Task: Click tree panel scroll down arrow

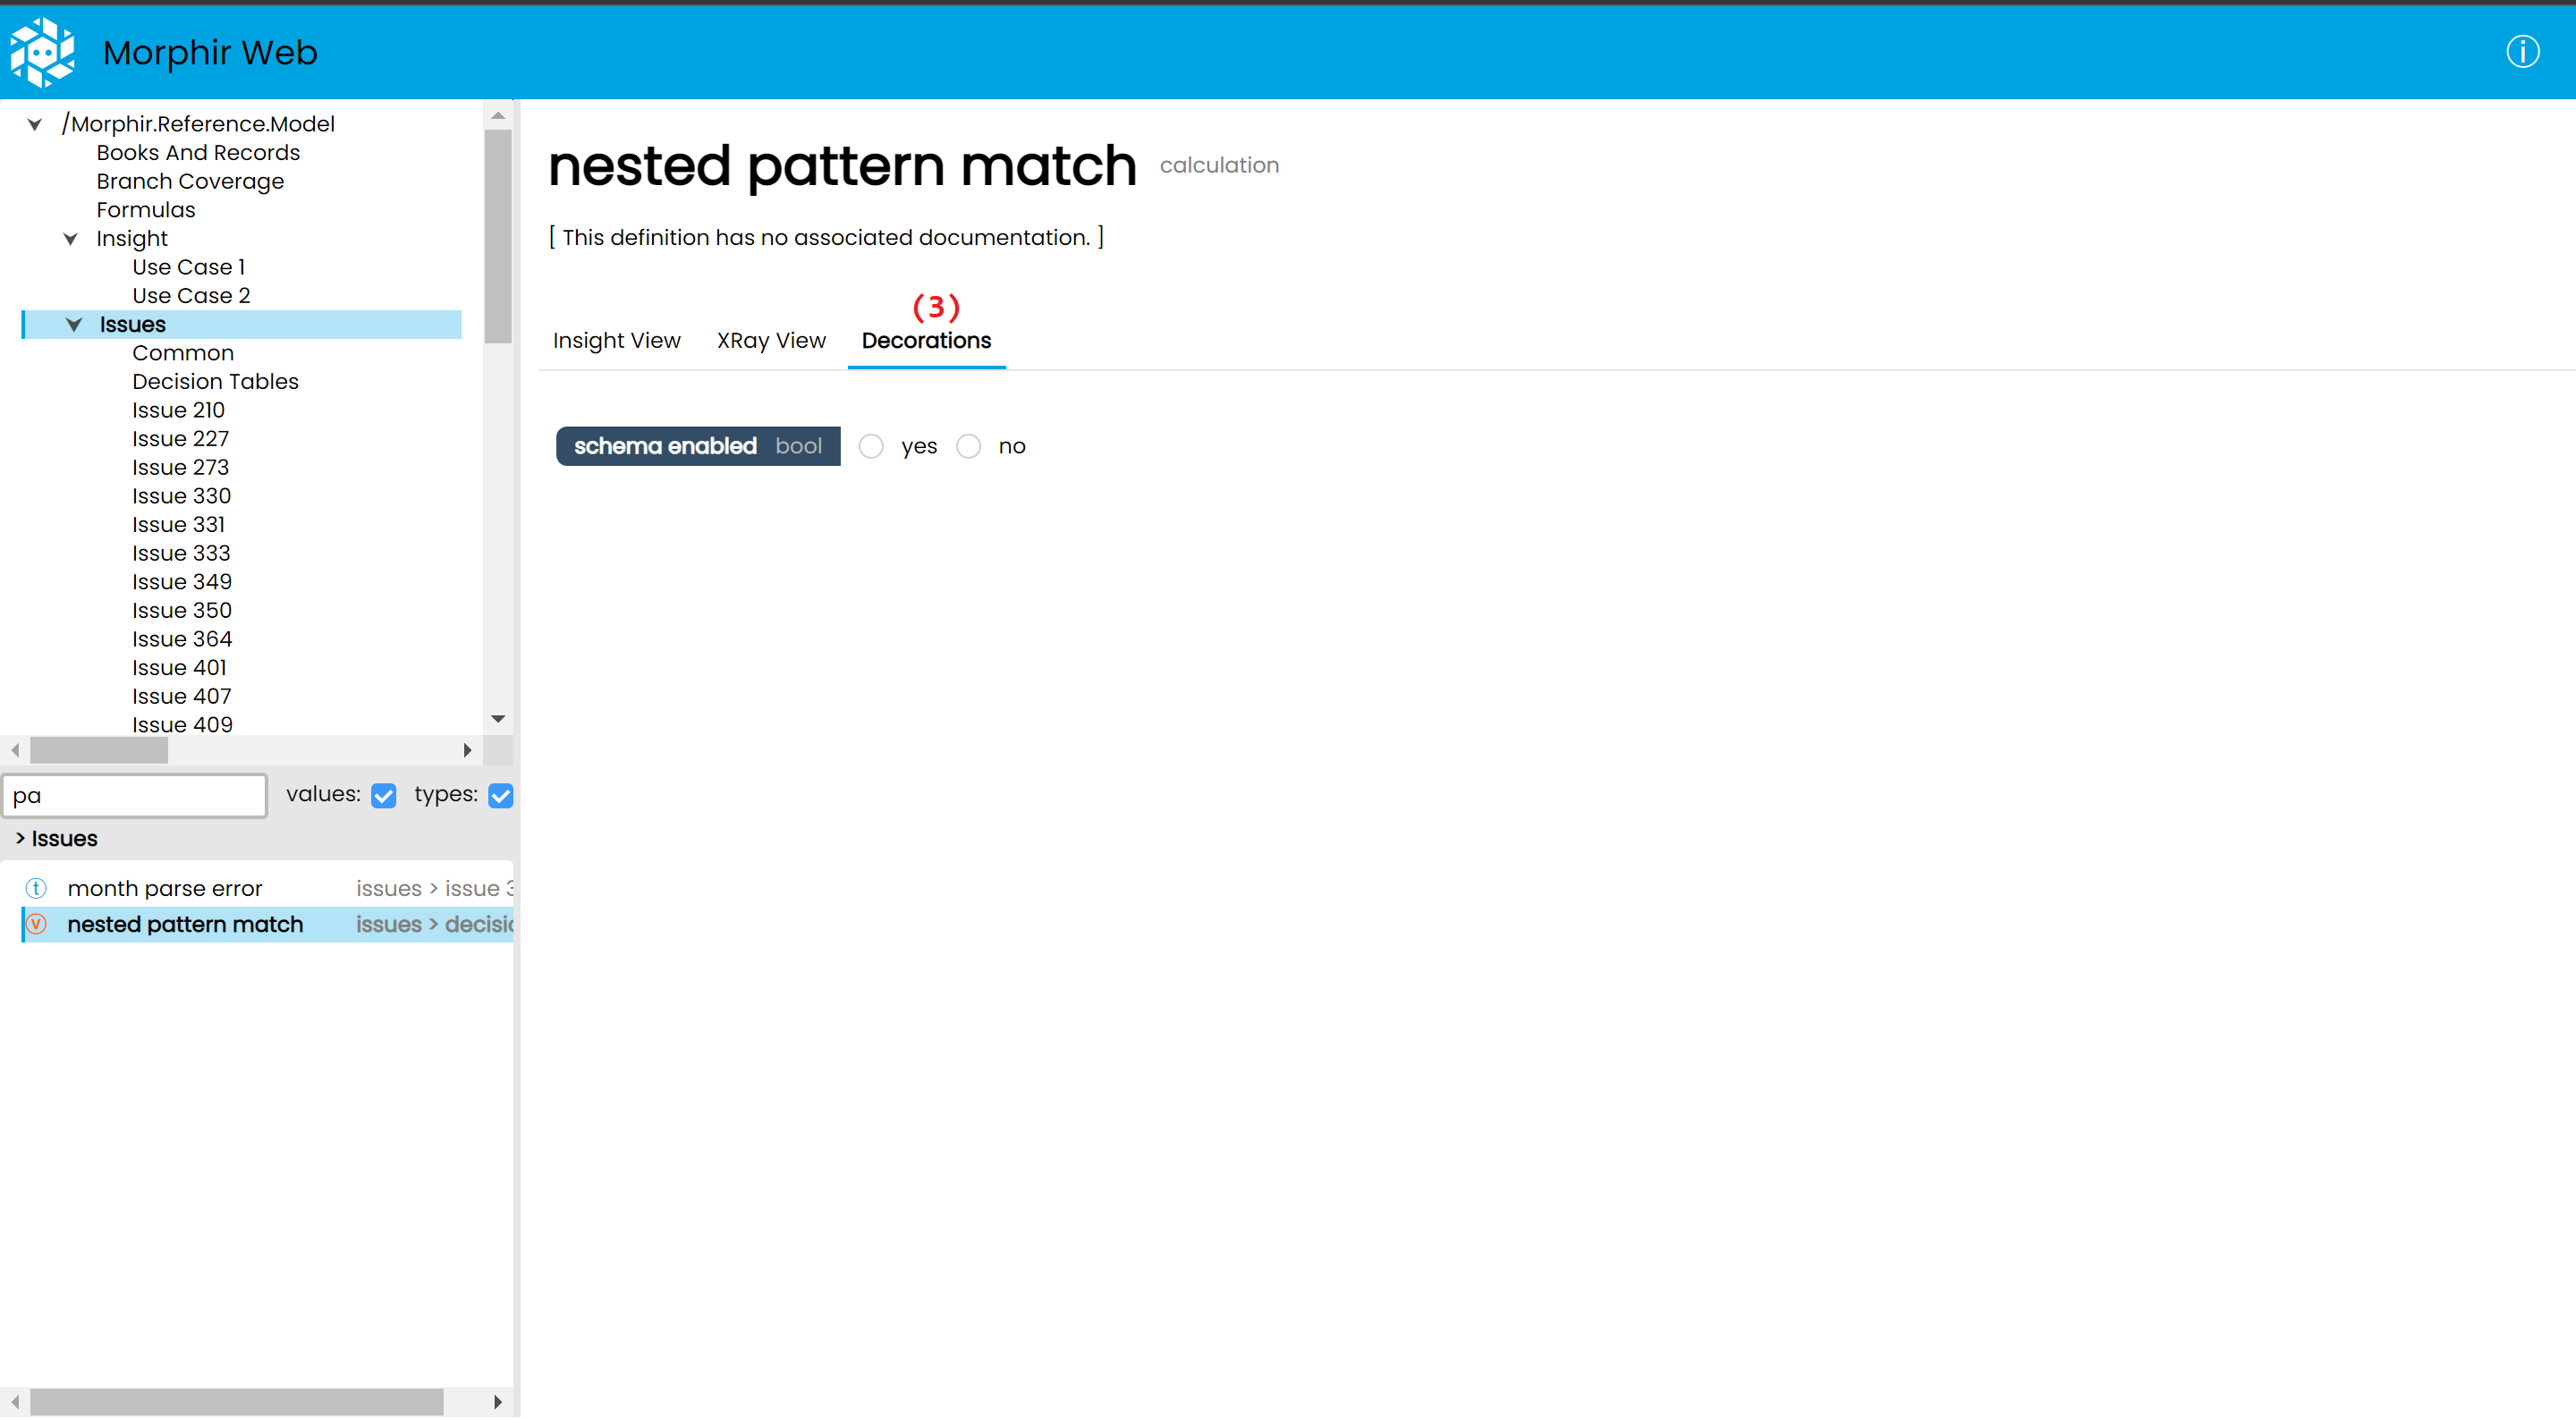Action: [498, 719]
